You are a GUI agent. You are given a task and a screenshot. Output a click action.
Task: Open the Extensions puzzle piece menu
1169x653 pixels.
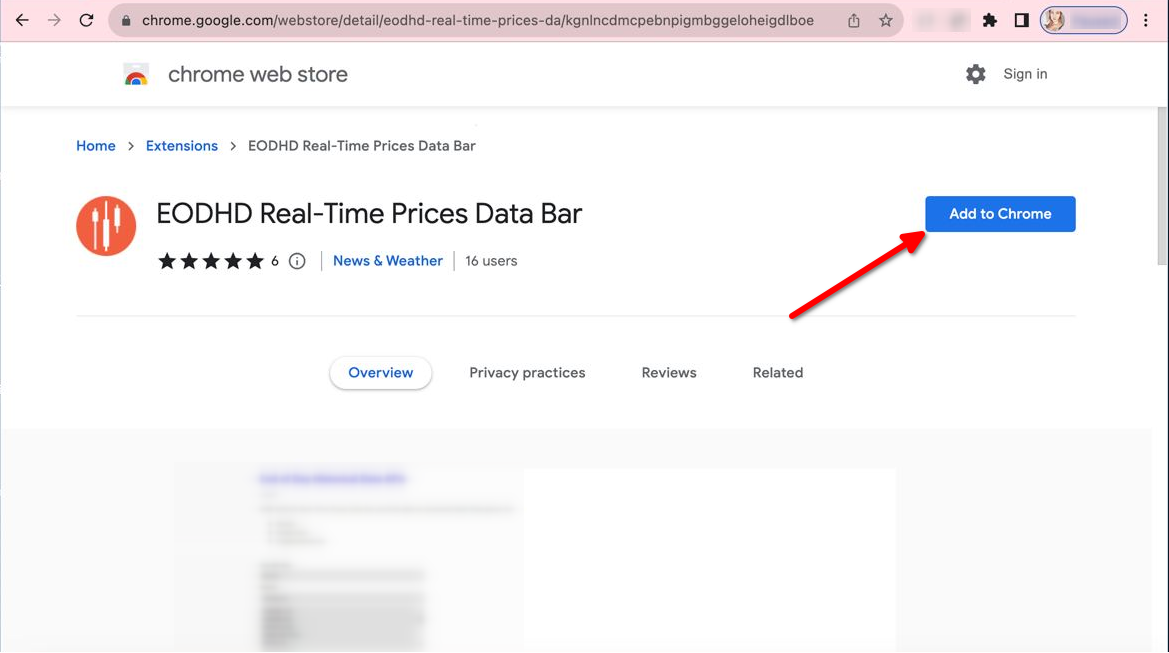point(989,21)
